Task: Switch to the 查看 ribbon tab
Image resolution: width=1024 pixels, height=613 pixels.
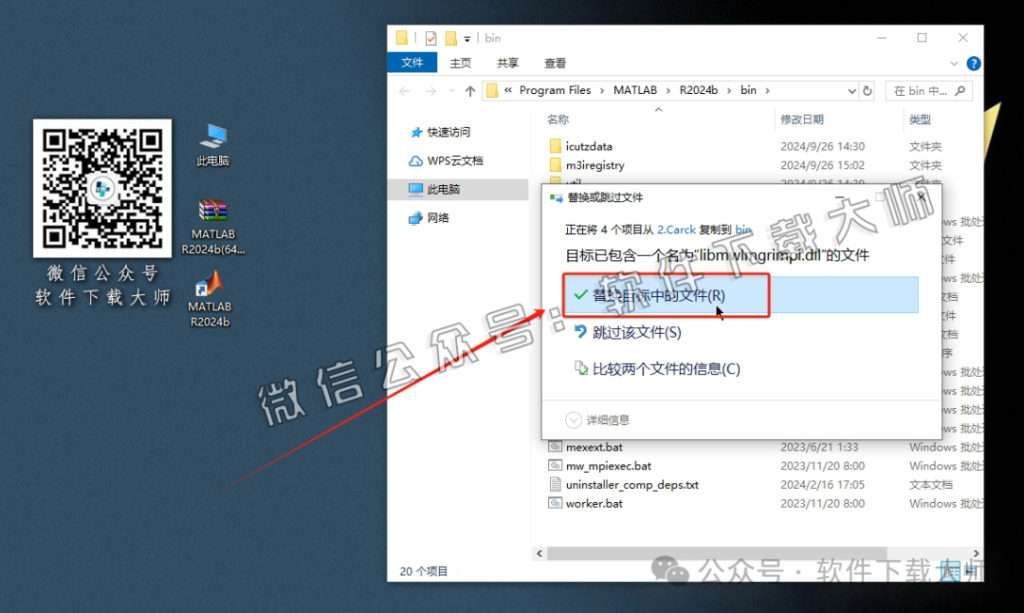Action: pos(555,62)
